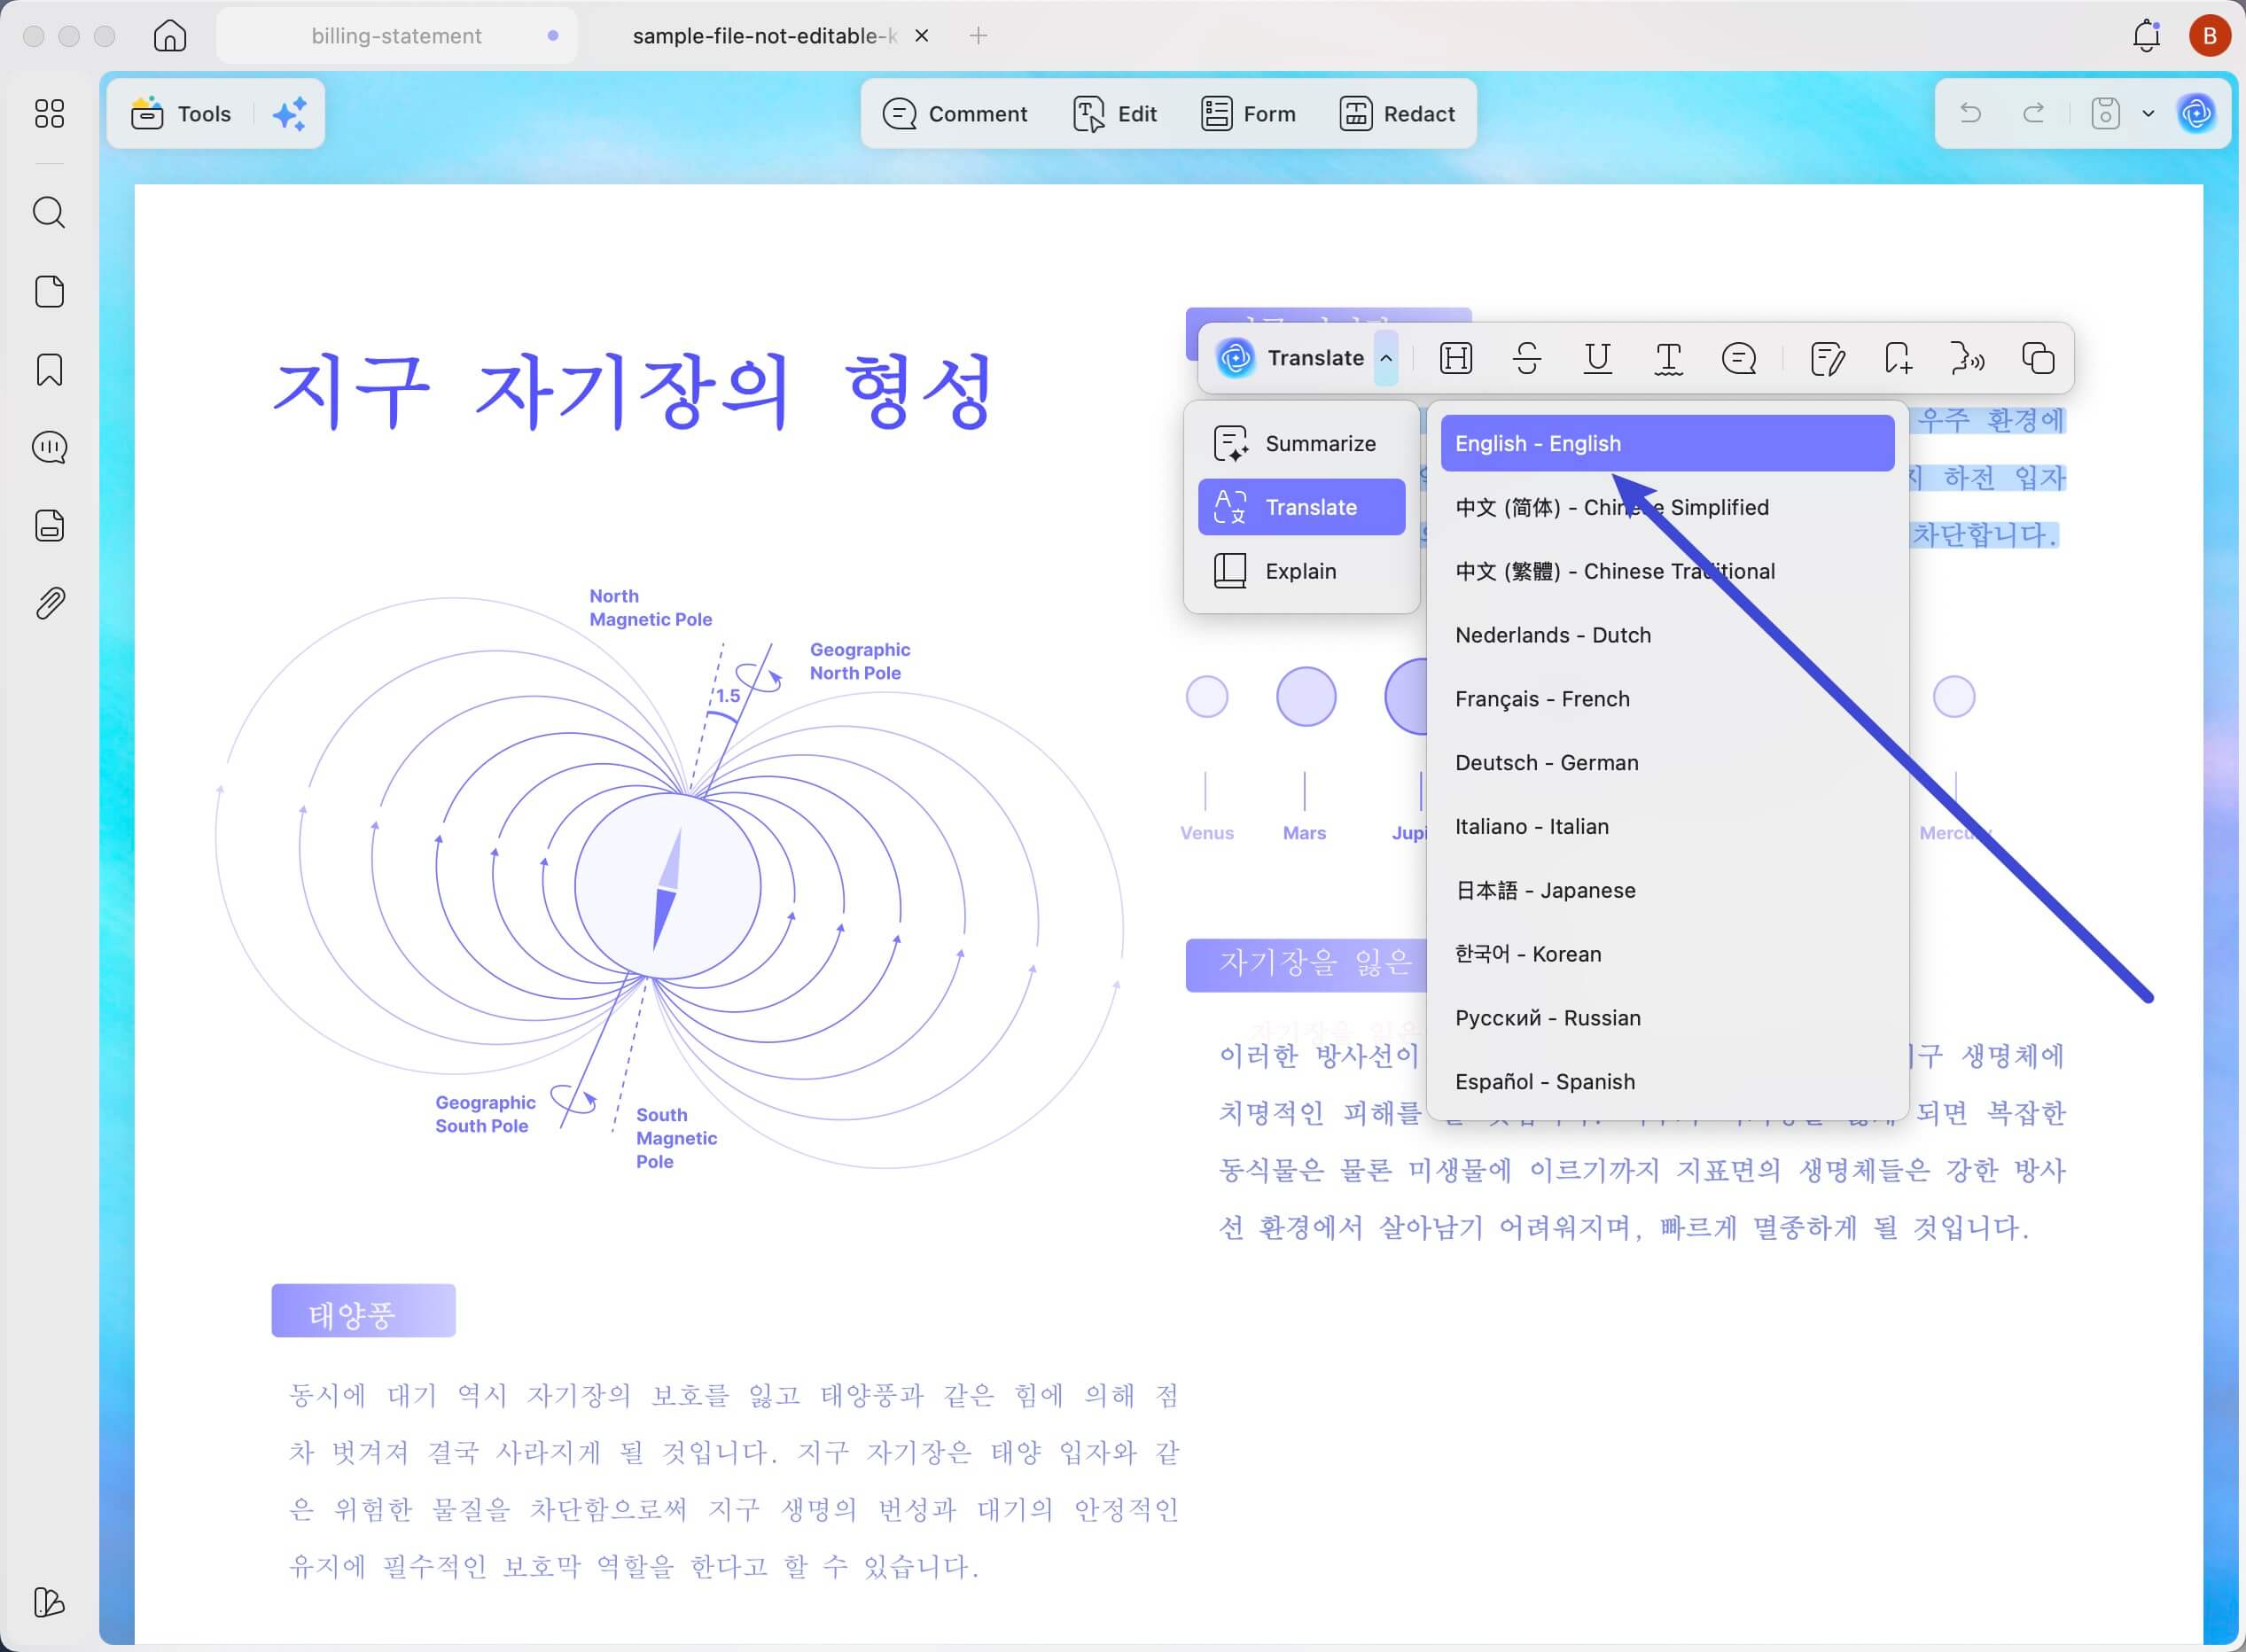
Task: Select Korean language option
Action: tap(1667, 954)
